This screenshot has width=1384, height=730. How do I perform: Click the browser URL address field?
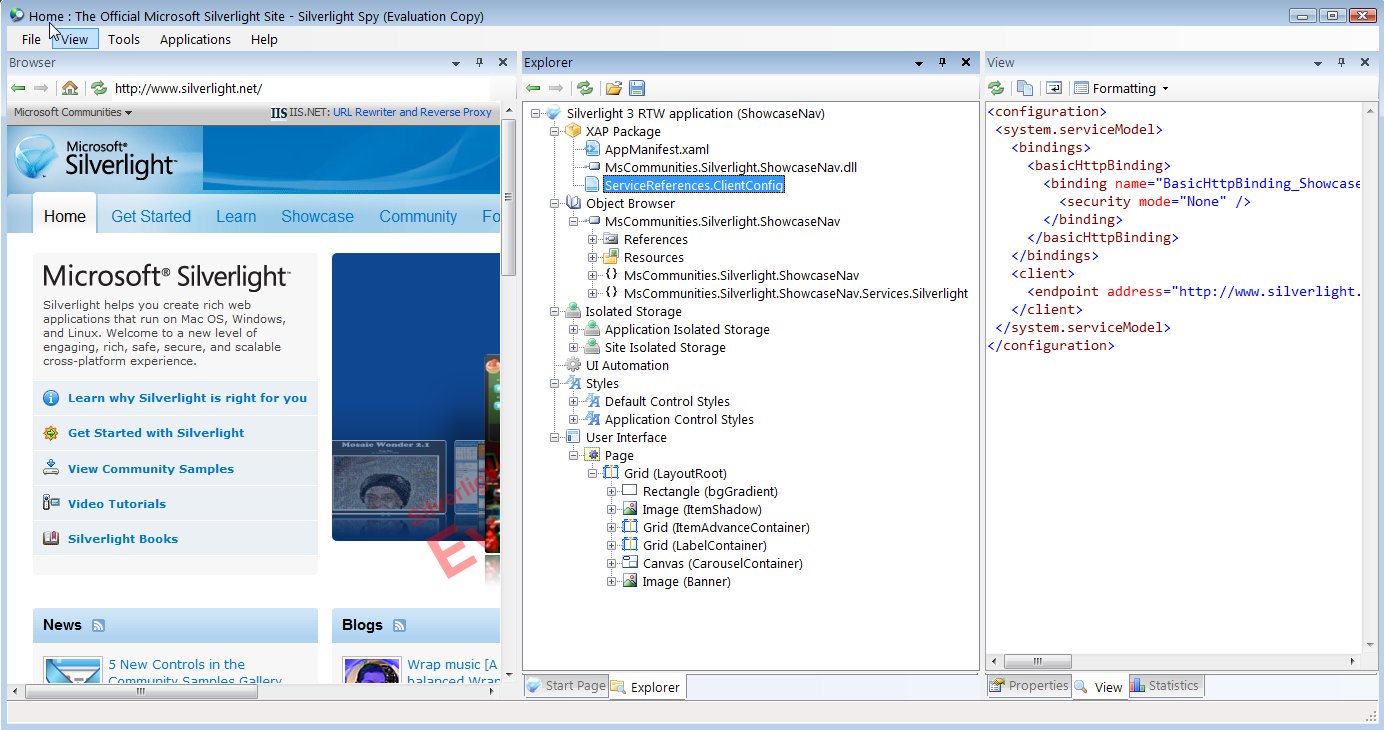click(305, 88)
